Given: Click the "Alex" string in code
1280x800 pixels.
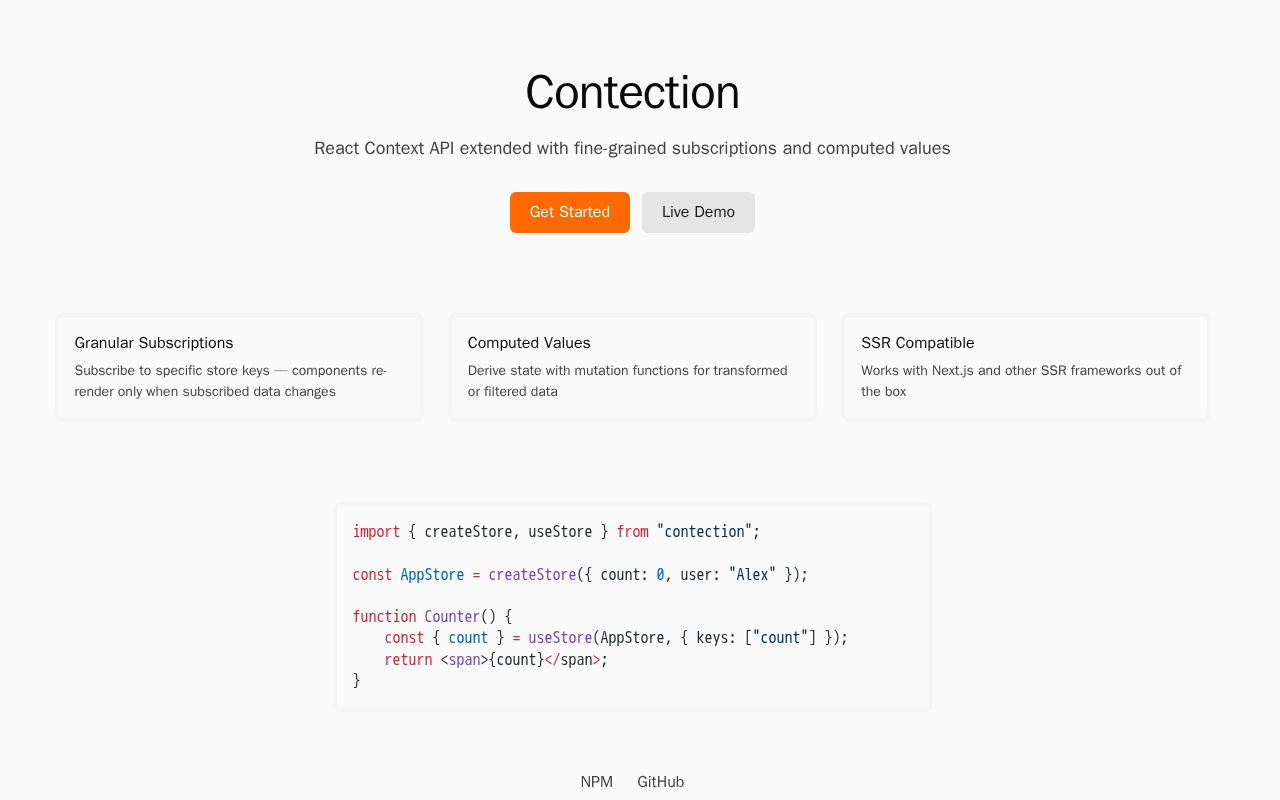Looking at the screenshot, I should click(x=752, y=575).
